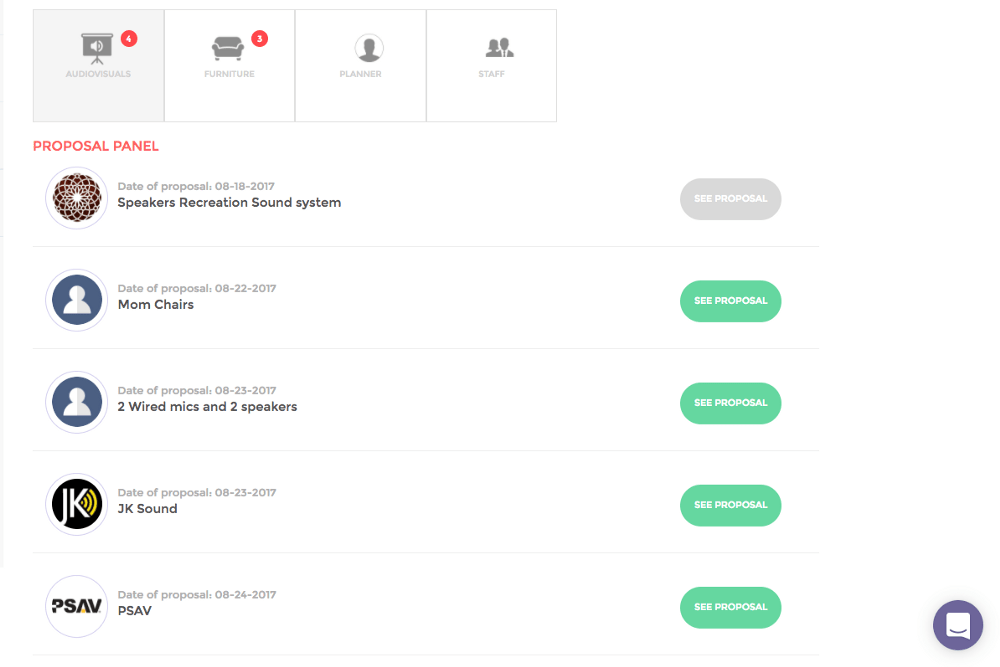
Task: Click the Planner person silhouette icon
Action: point(369,48)
